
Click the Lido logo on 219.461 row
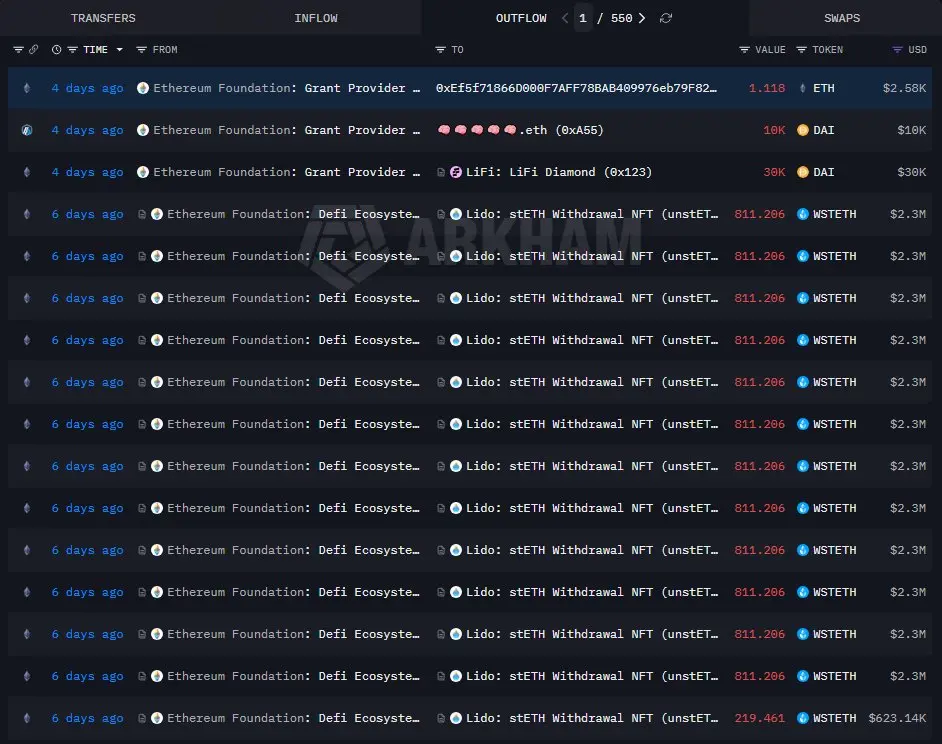pos(456,718)
